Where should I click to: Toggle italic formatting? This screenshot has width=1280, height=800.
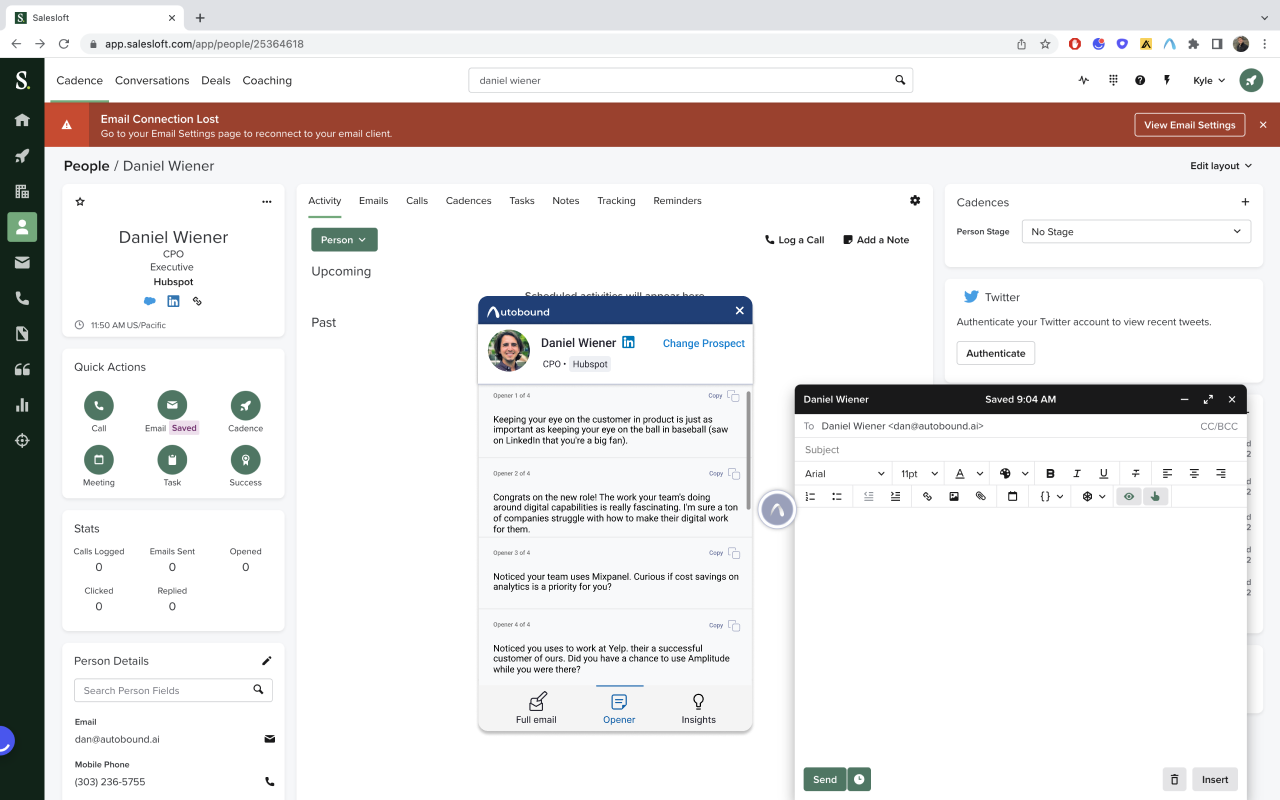(1077, 473)
